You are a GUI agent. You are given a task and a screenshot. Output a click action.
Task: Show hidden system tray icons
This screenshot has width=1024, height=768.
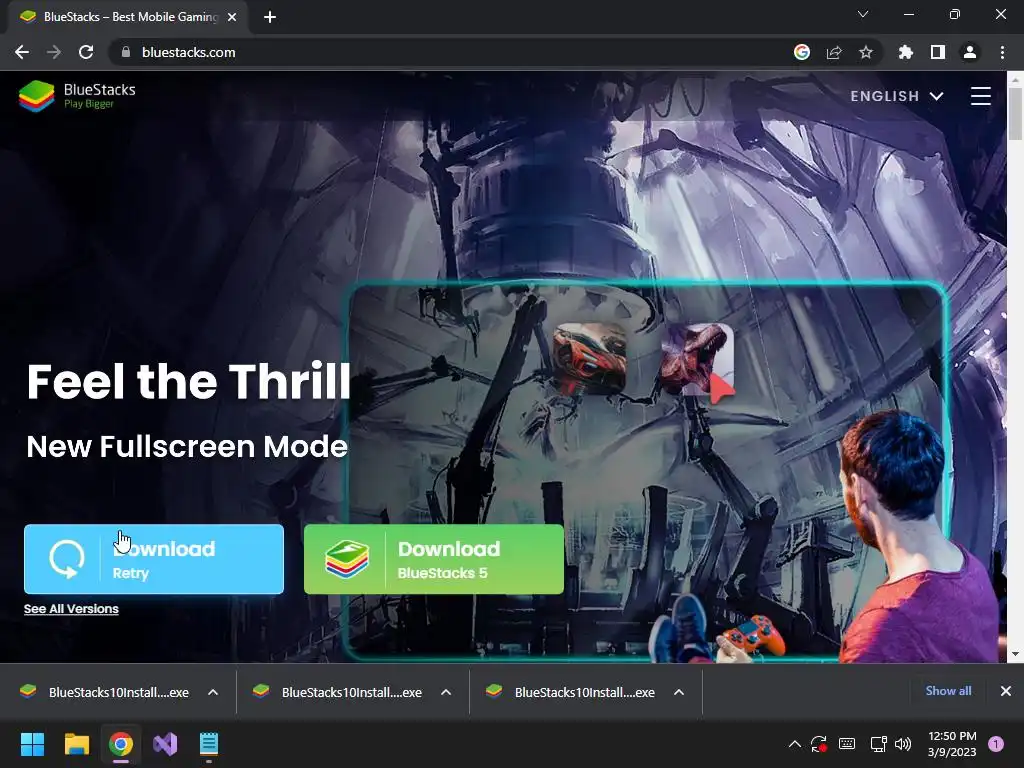tap(795, 744)
